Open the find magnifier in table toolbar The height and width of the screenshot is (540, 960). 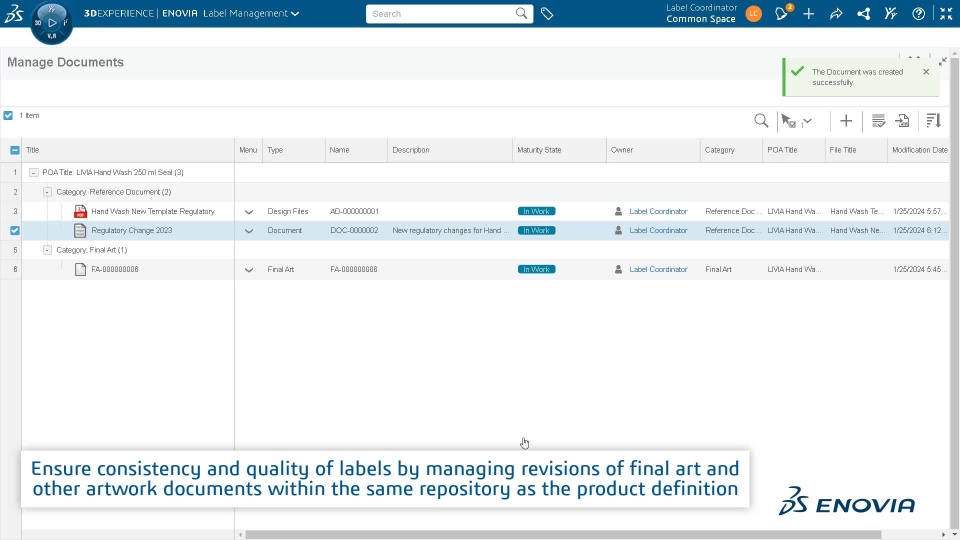coord(761,121)
